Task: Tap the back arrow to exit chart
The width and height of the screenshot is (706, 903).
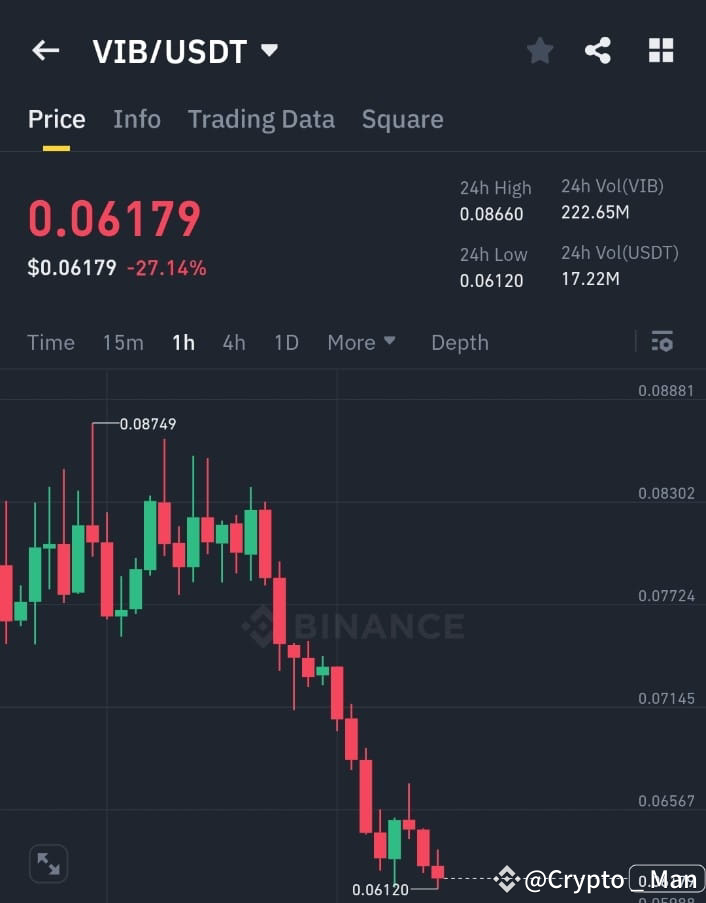Action: 45,50
